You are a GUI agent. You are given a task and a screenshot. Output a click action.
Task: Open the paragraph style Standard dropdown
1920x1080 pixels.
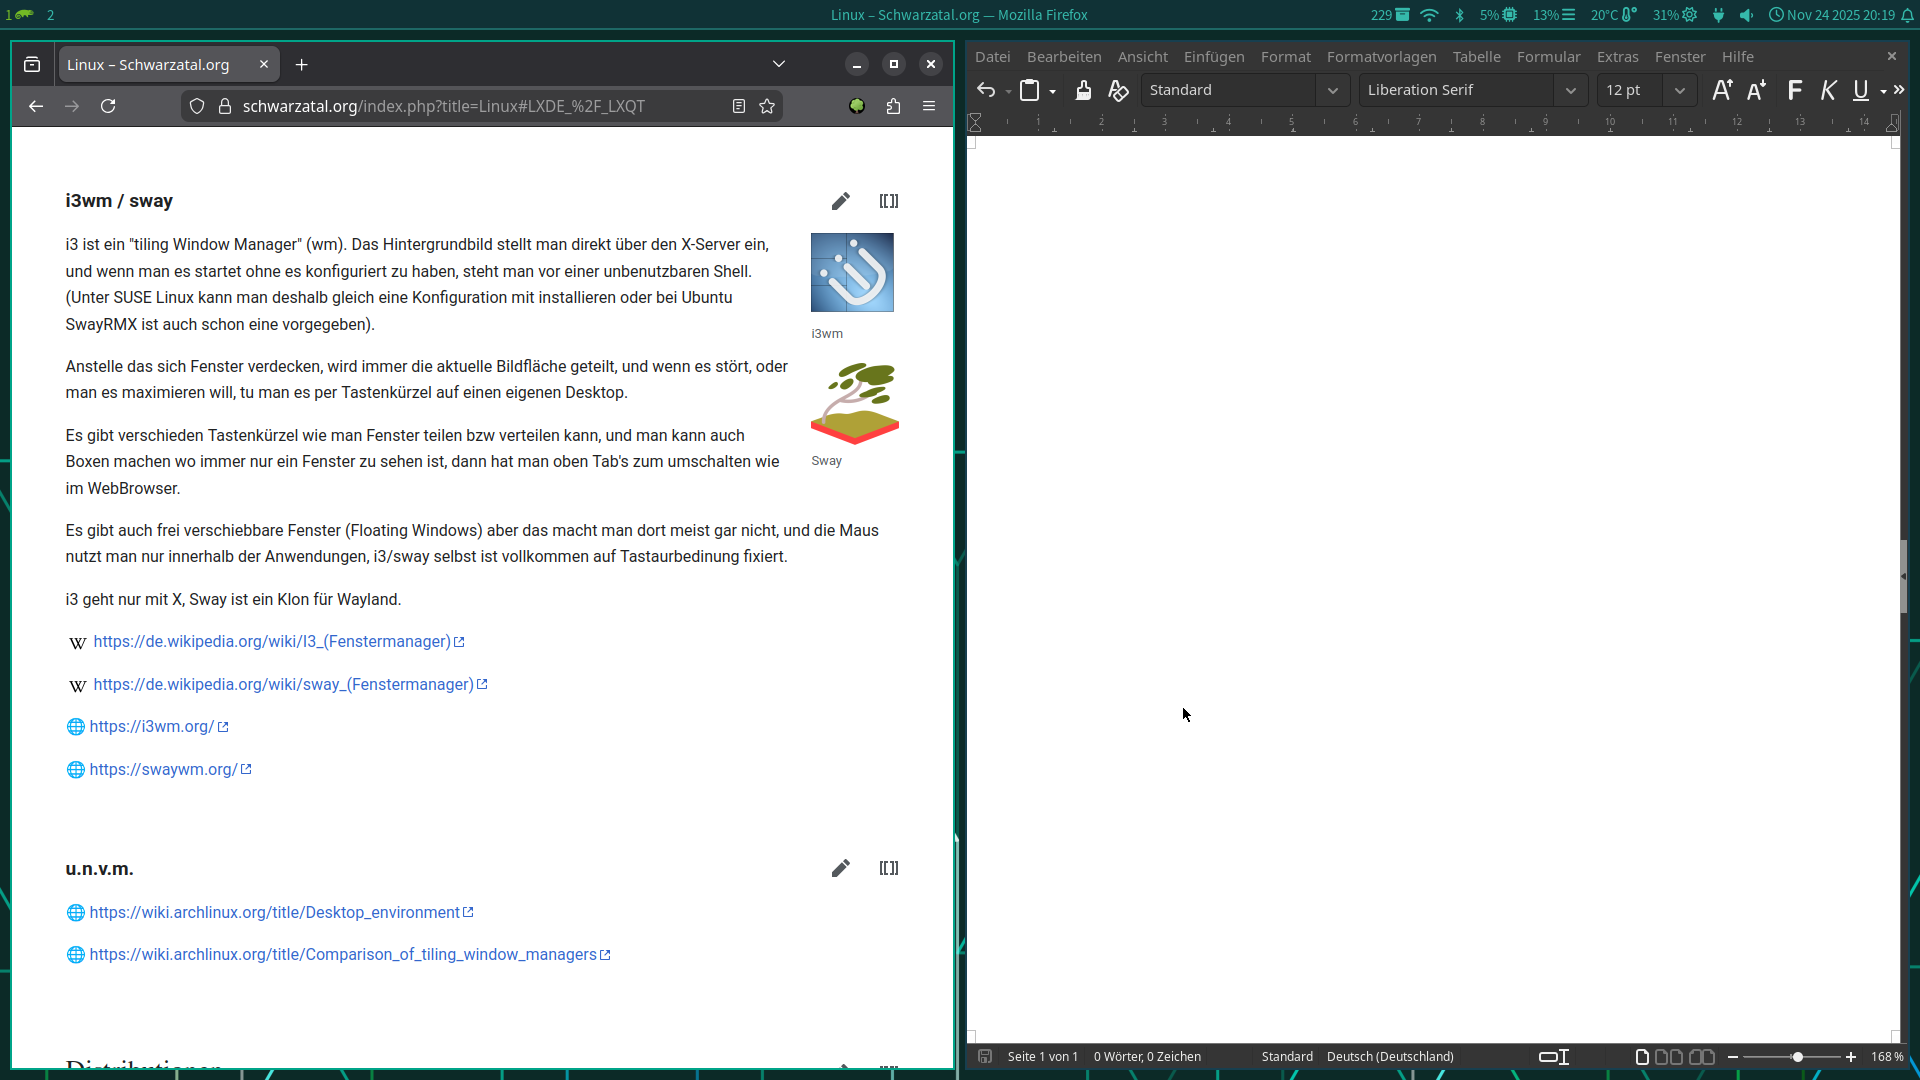point(1332,91)
